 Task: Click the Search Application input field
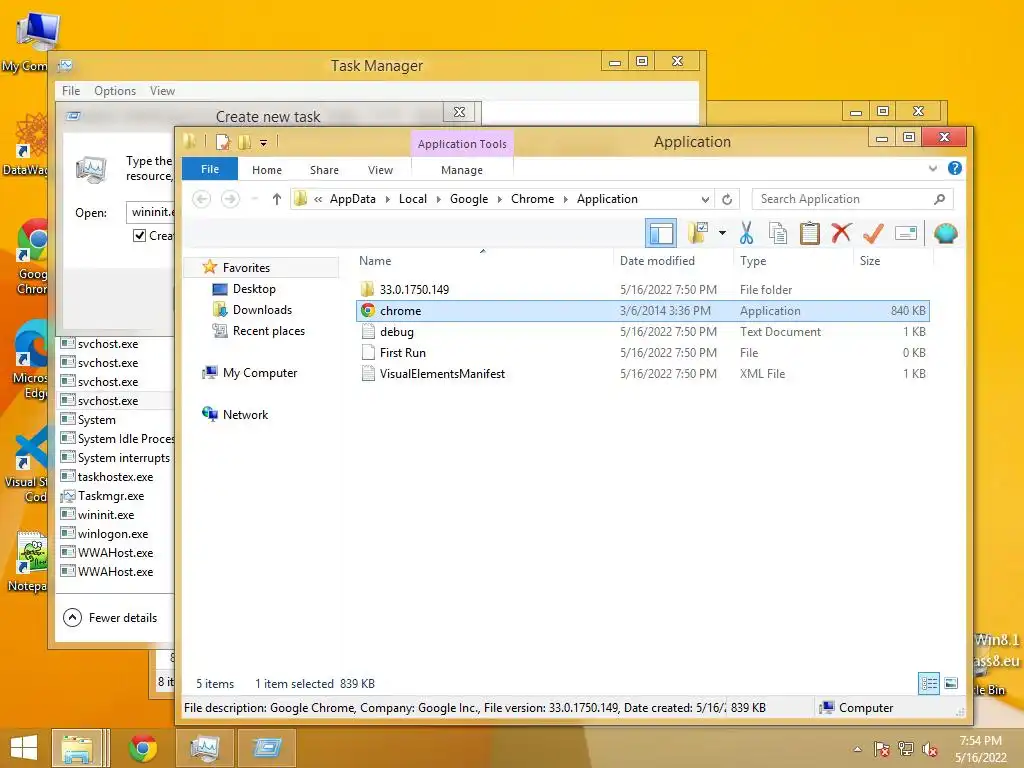click(x=844, y=199)
